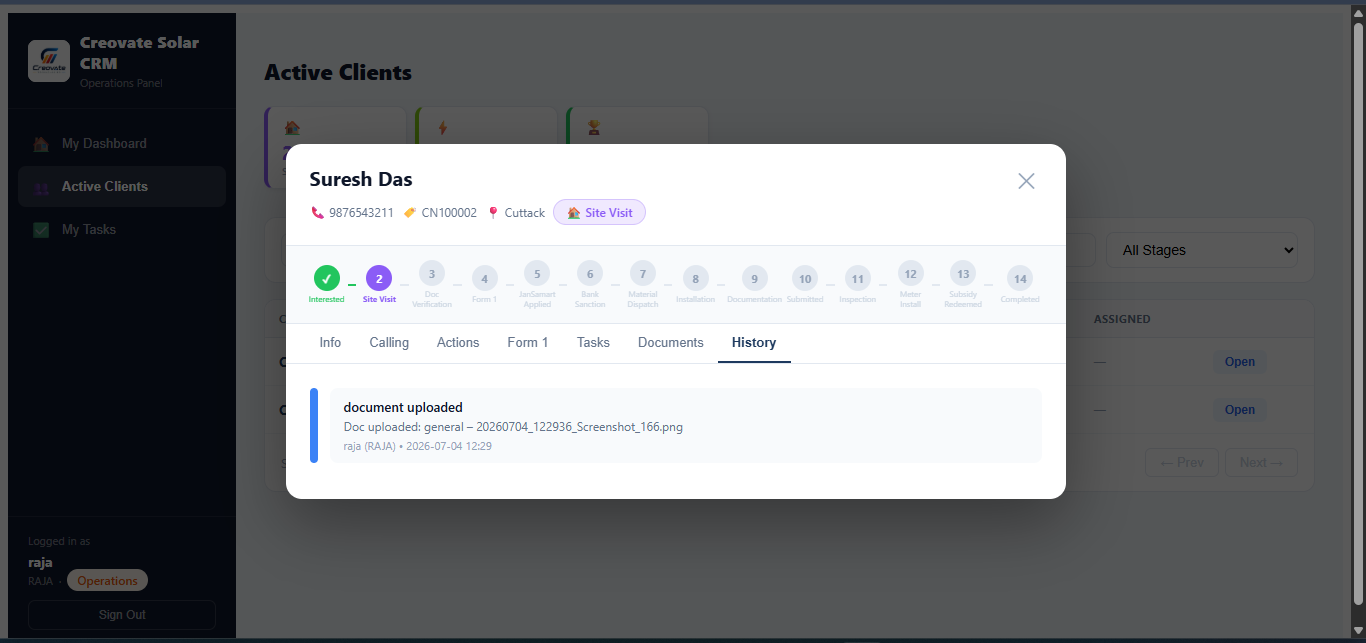The height and width of the screenshot is (643, 1366).
Task: Click the Creovate logo icon in sidebar
Action: click(49, 61)
